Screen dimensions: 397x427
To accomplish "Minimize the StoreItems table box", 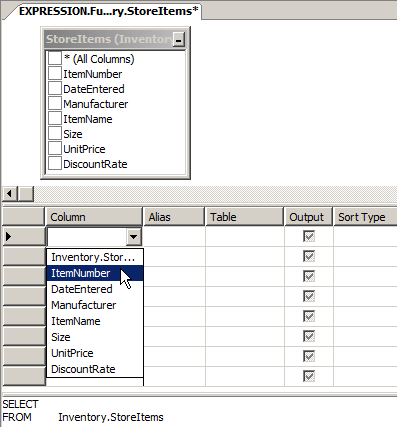I will [179, 40].
